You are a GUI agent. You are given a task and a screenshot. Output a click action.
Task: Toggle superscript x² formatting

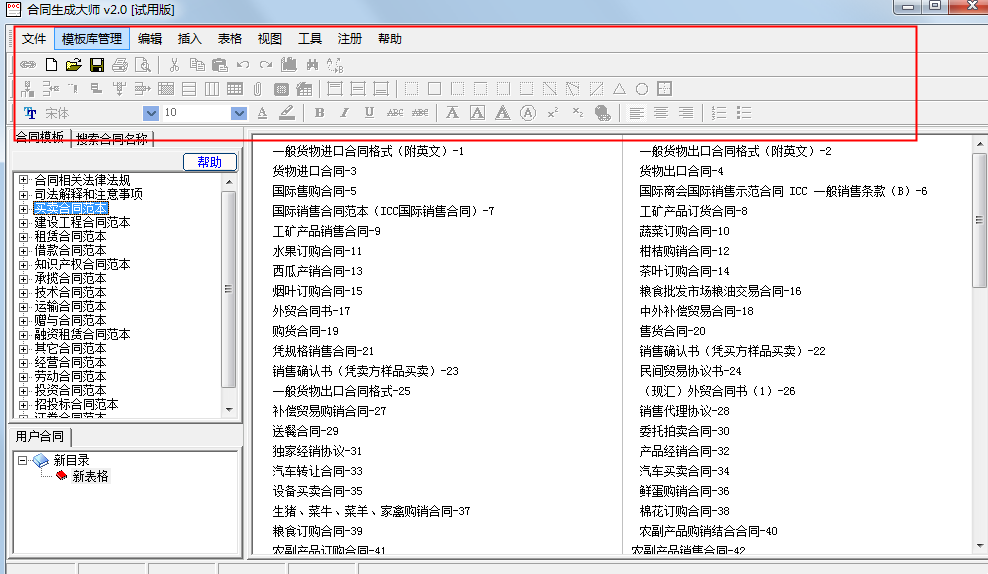tap(553, 113)
